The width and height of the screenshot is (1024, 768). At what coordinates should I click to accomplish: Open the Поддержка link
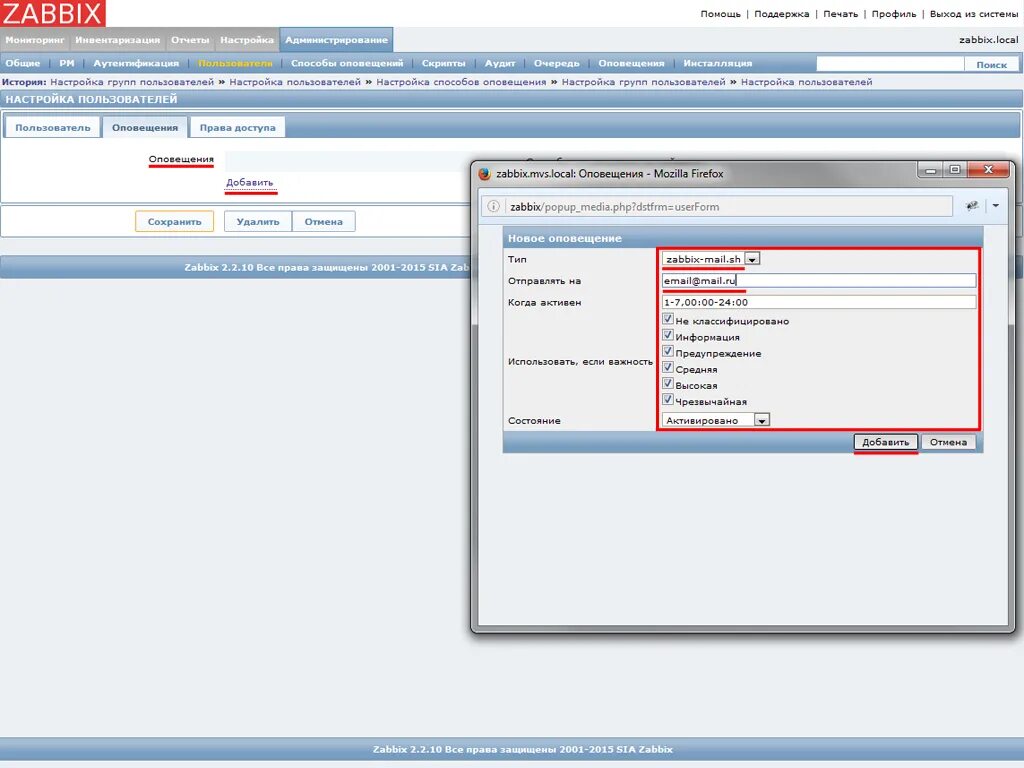point(782,14)
